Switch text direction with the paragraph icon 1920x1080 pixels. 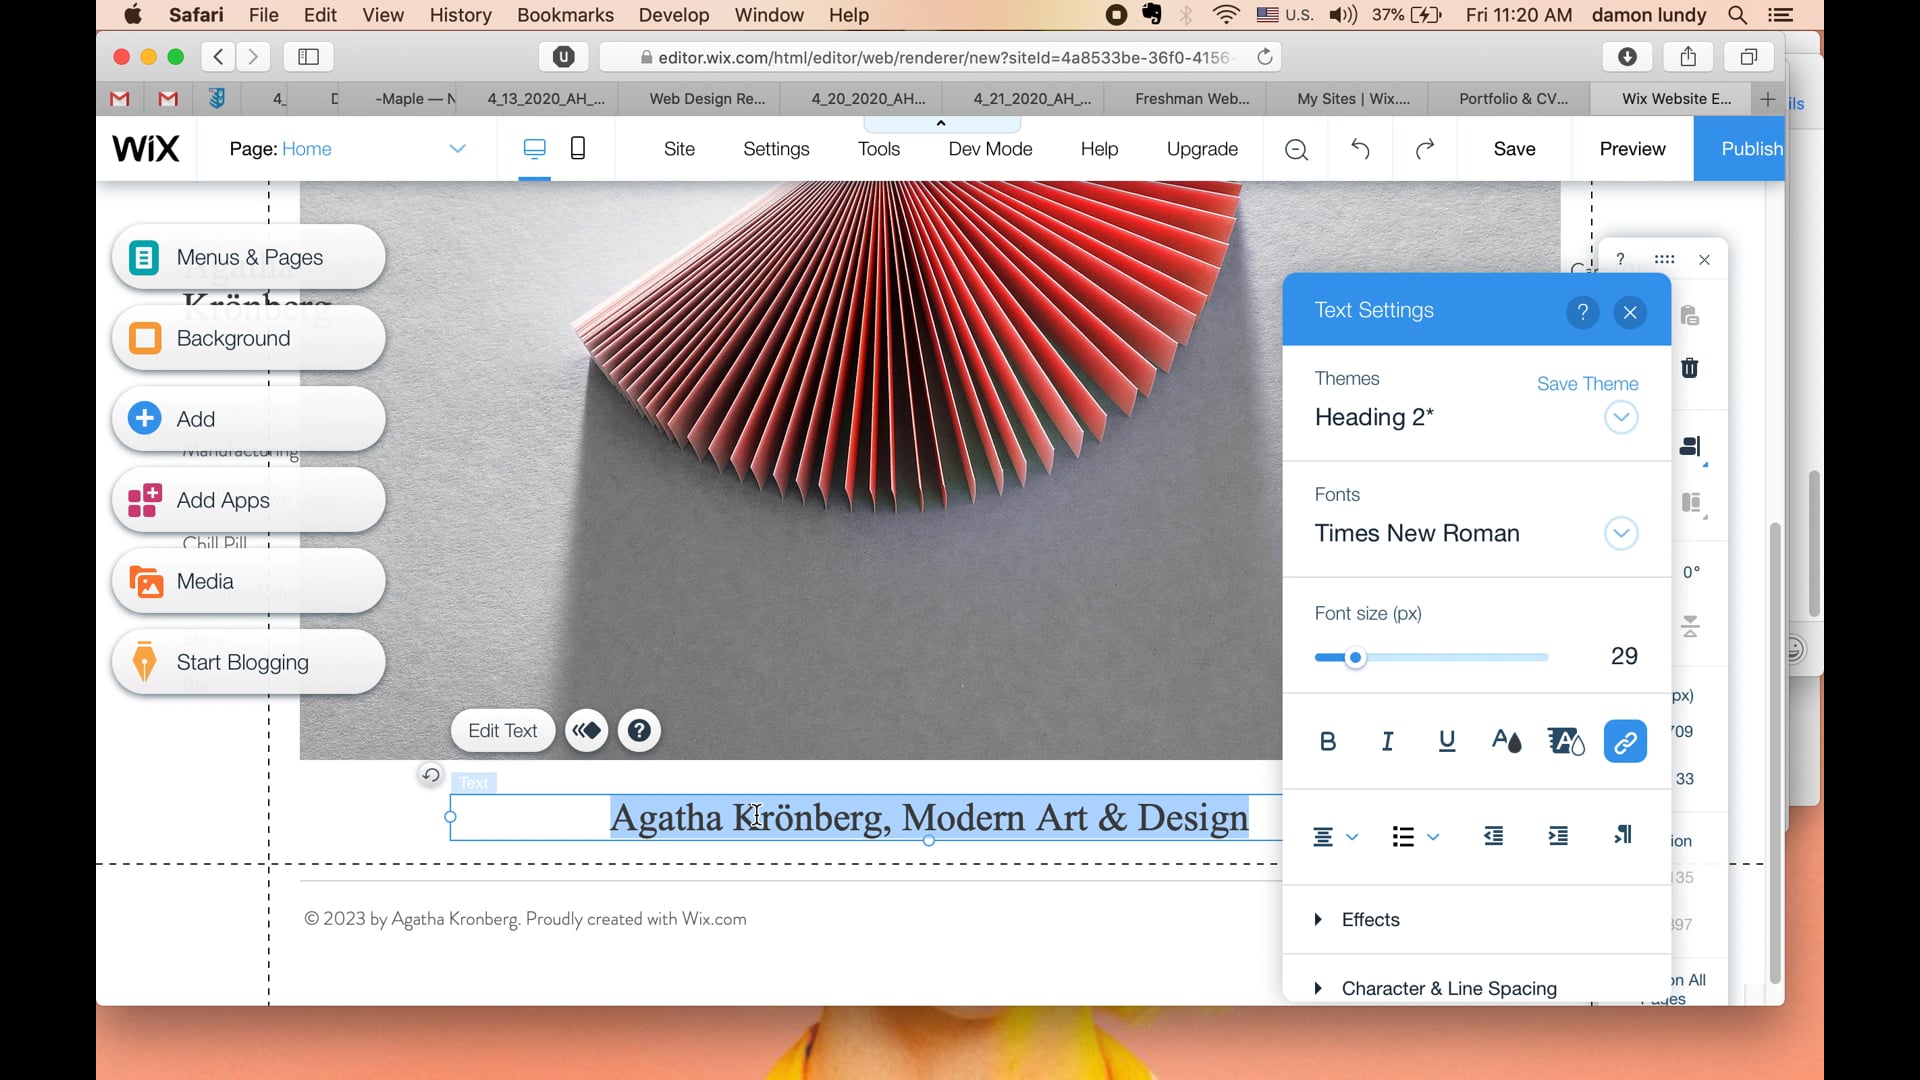pos(1622,836)
